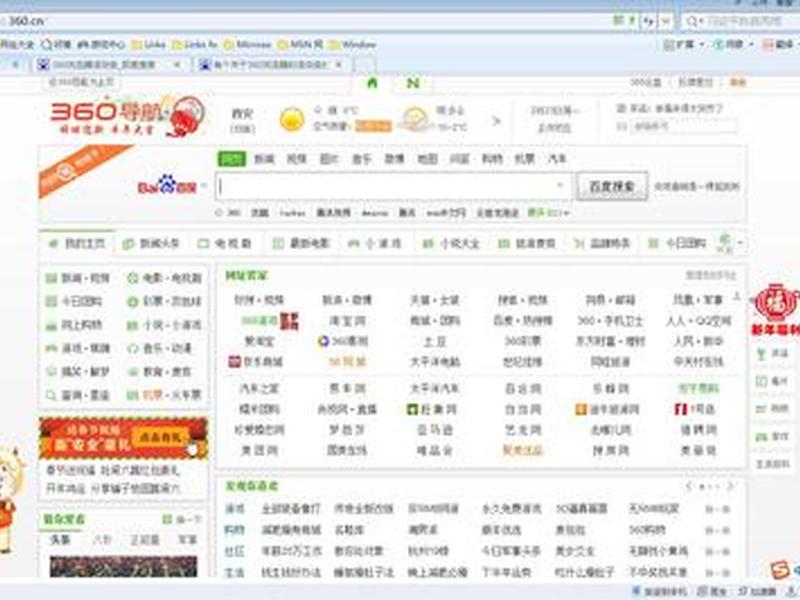Open the Microsoft bookmark folder
Image resolution: width=800 pixels, height=600 pixels.
[x=247, y=45]
